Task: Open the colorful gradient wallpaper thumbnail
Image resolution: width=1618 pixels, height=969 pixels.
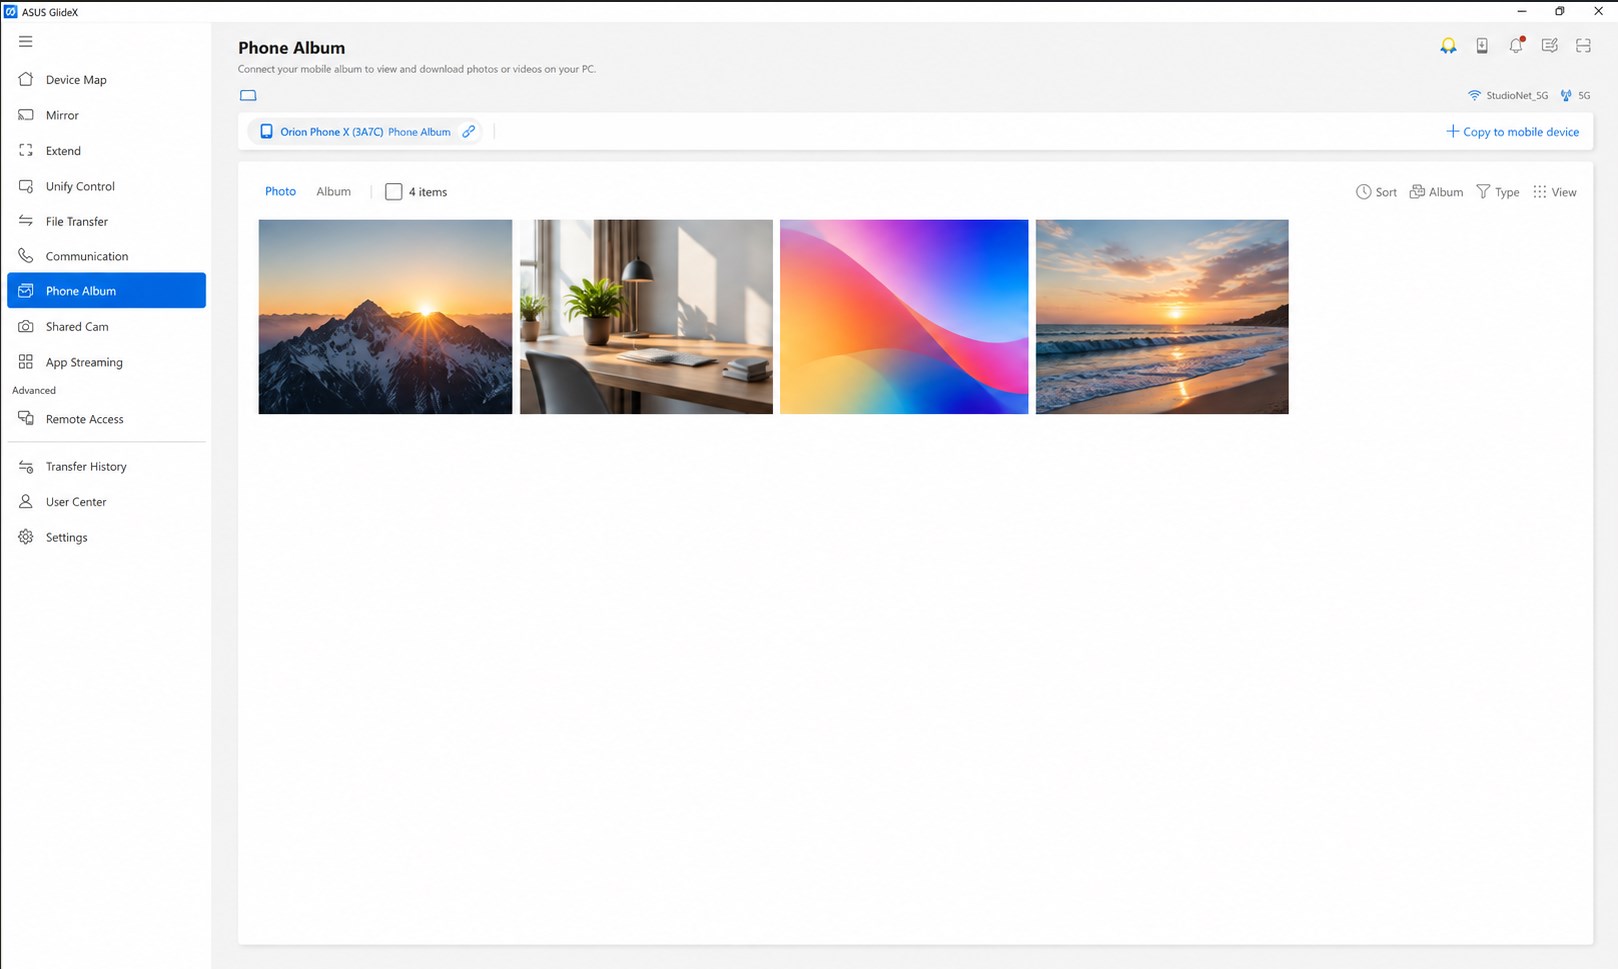Action: click(x=904, y=317)
